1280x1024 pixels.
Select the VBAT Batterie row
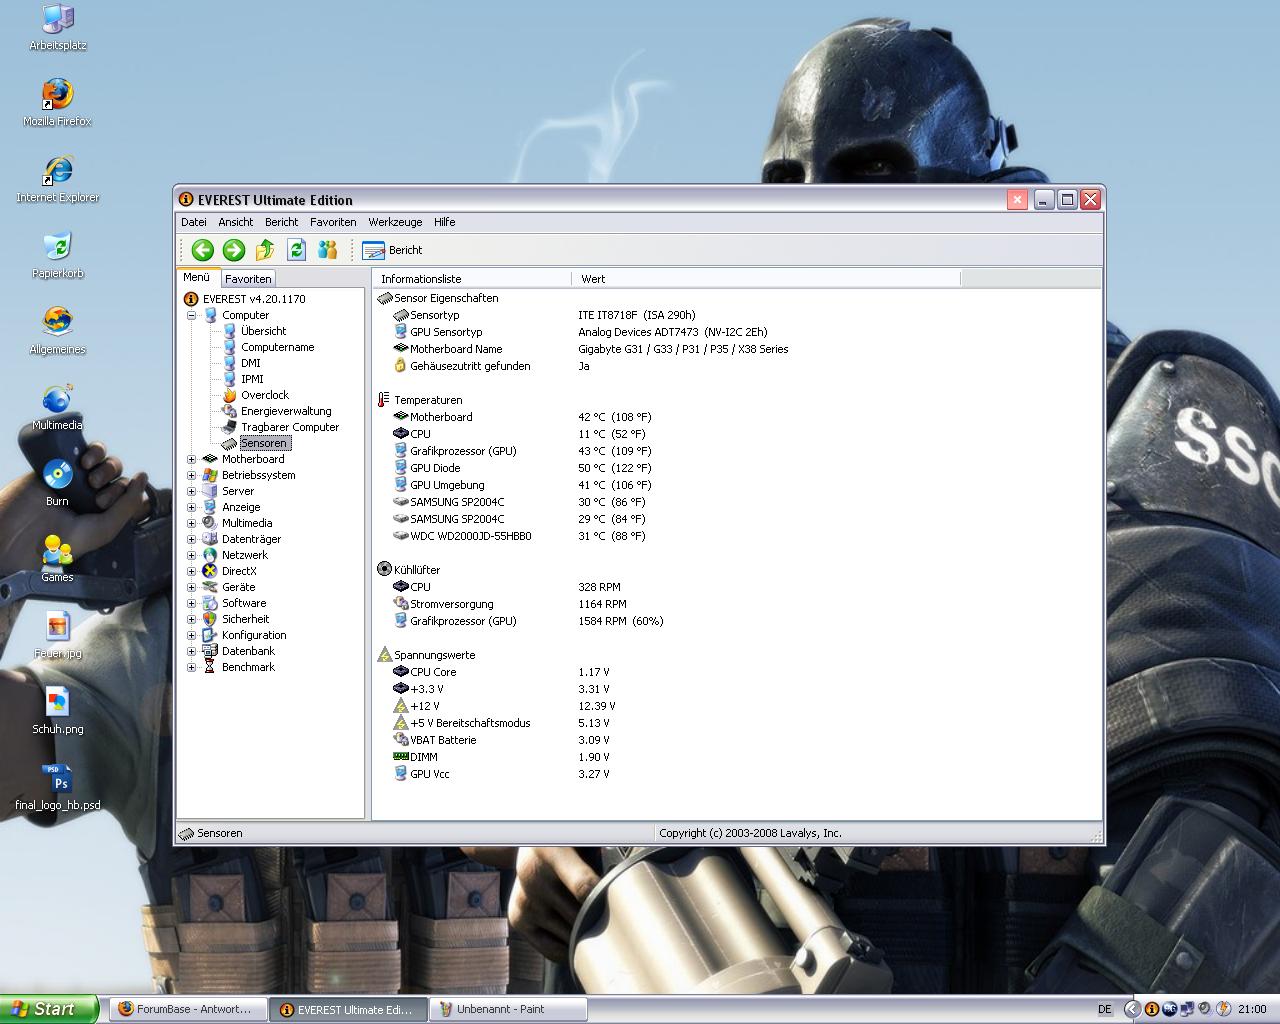pyautogui.click(x=737, y=740)
